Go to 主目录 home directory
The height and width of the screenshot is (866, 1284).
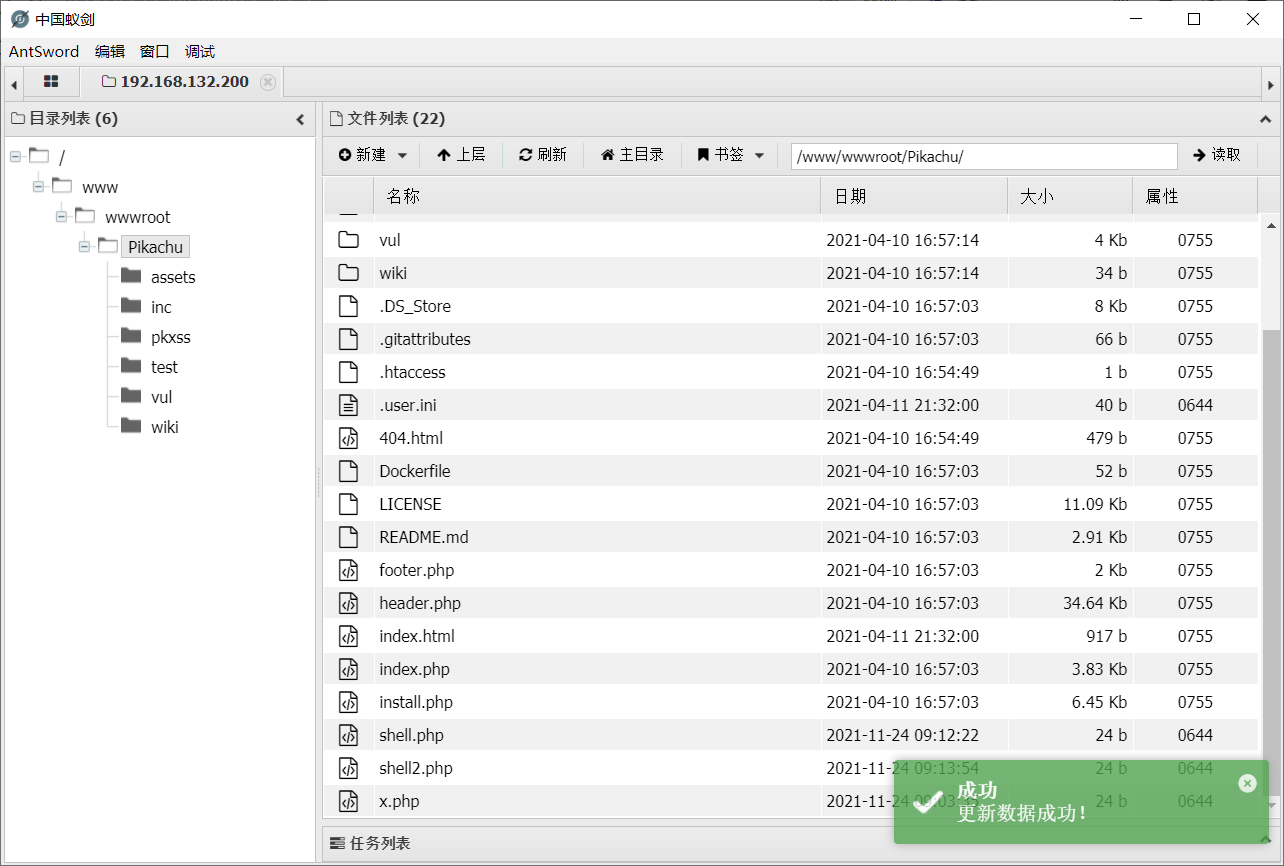click(632, 155)
